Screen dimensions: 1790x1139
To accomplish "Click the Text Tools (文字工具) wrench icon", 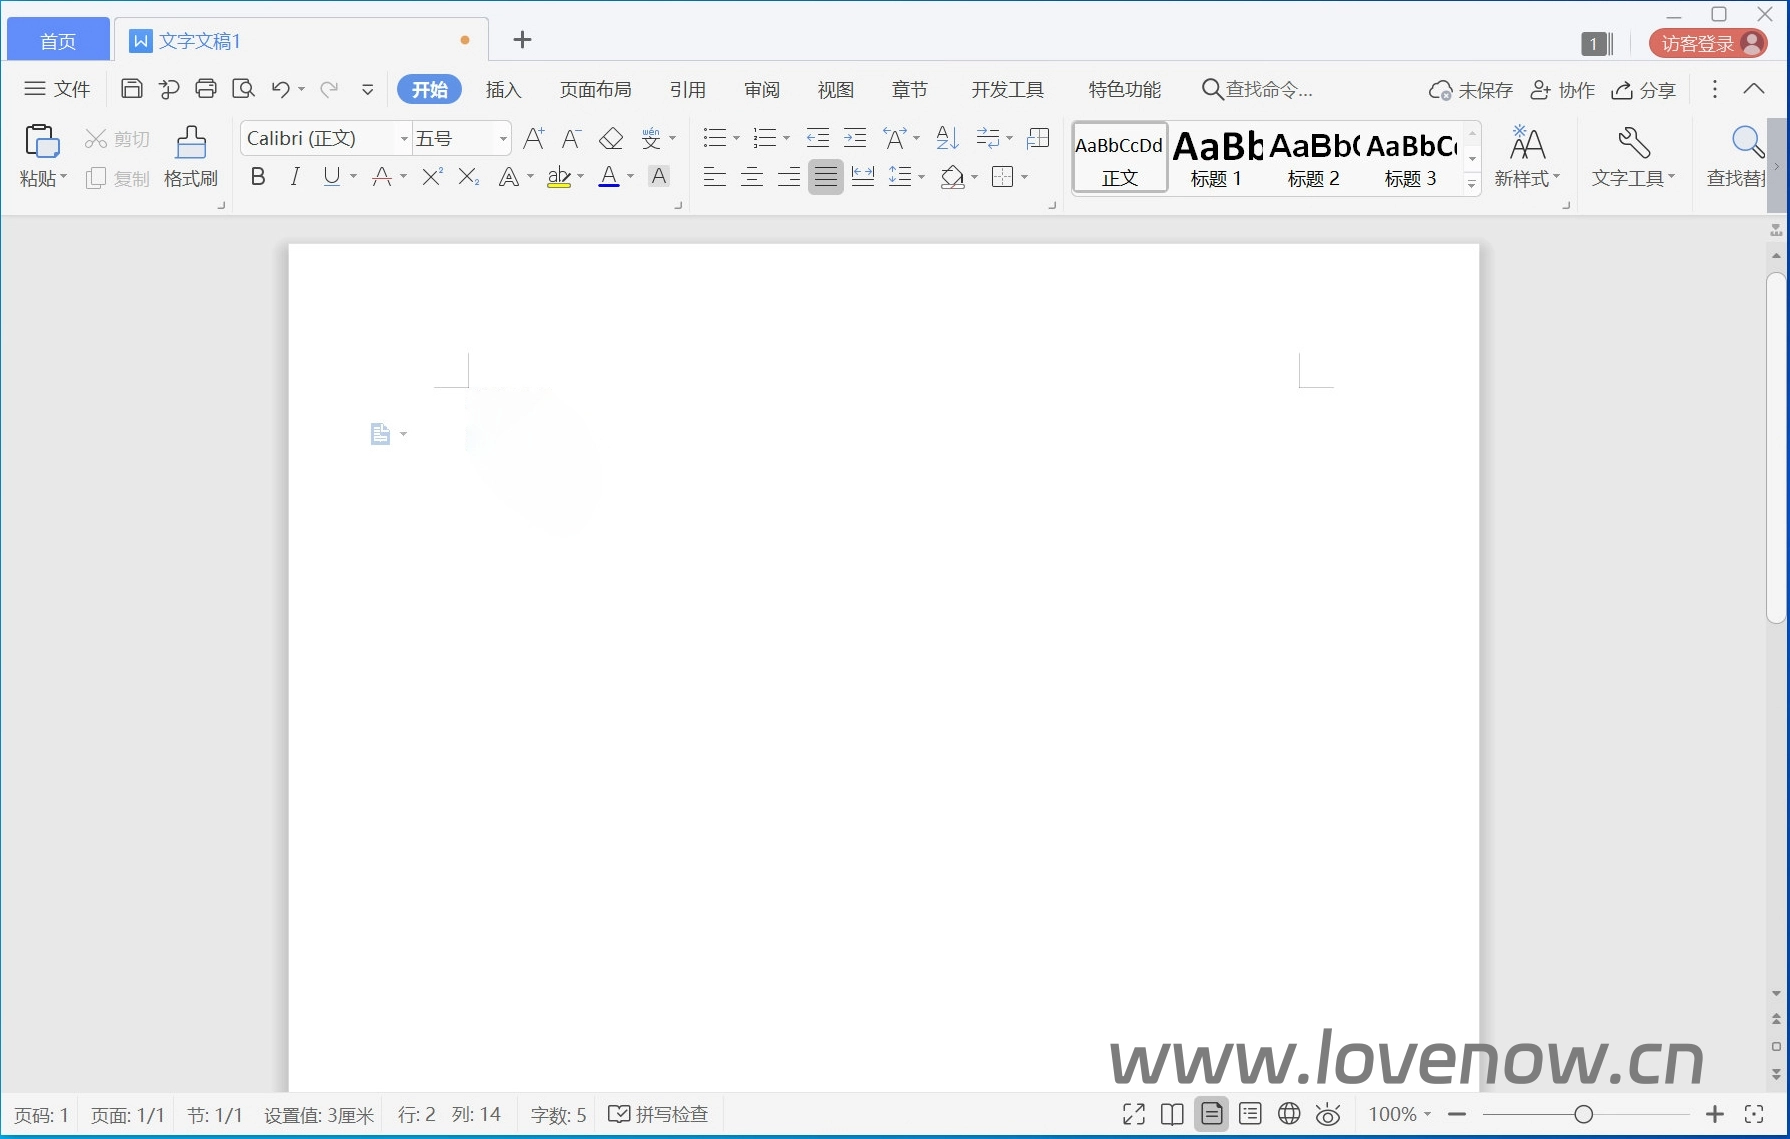I will point(1632,144).
